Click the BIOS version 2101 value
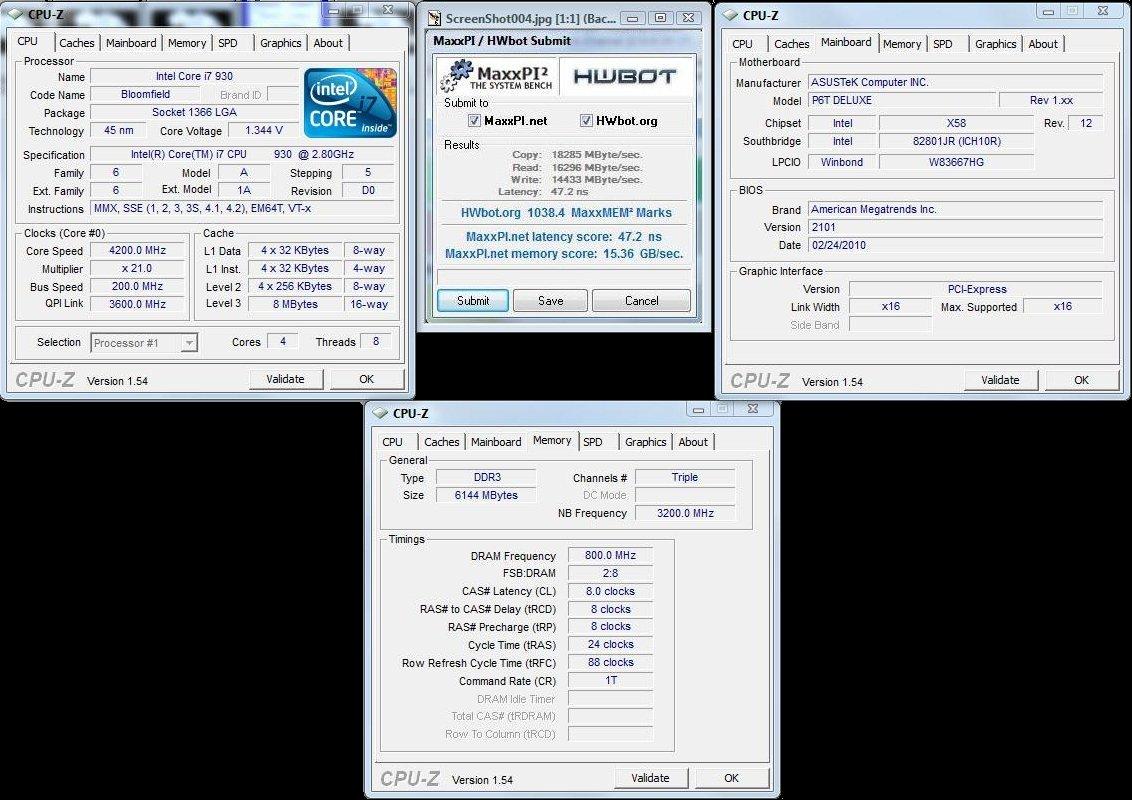Image resolution: width=1132 pixels, height=800 pixels. click(x=955, y=227)
